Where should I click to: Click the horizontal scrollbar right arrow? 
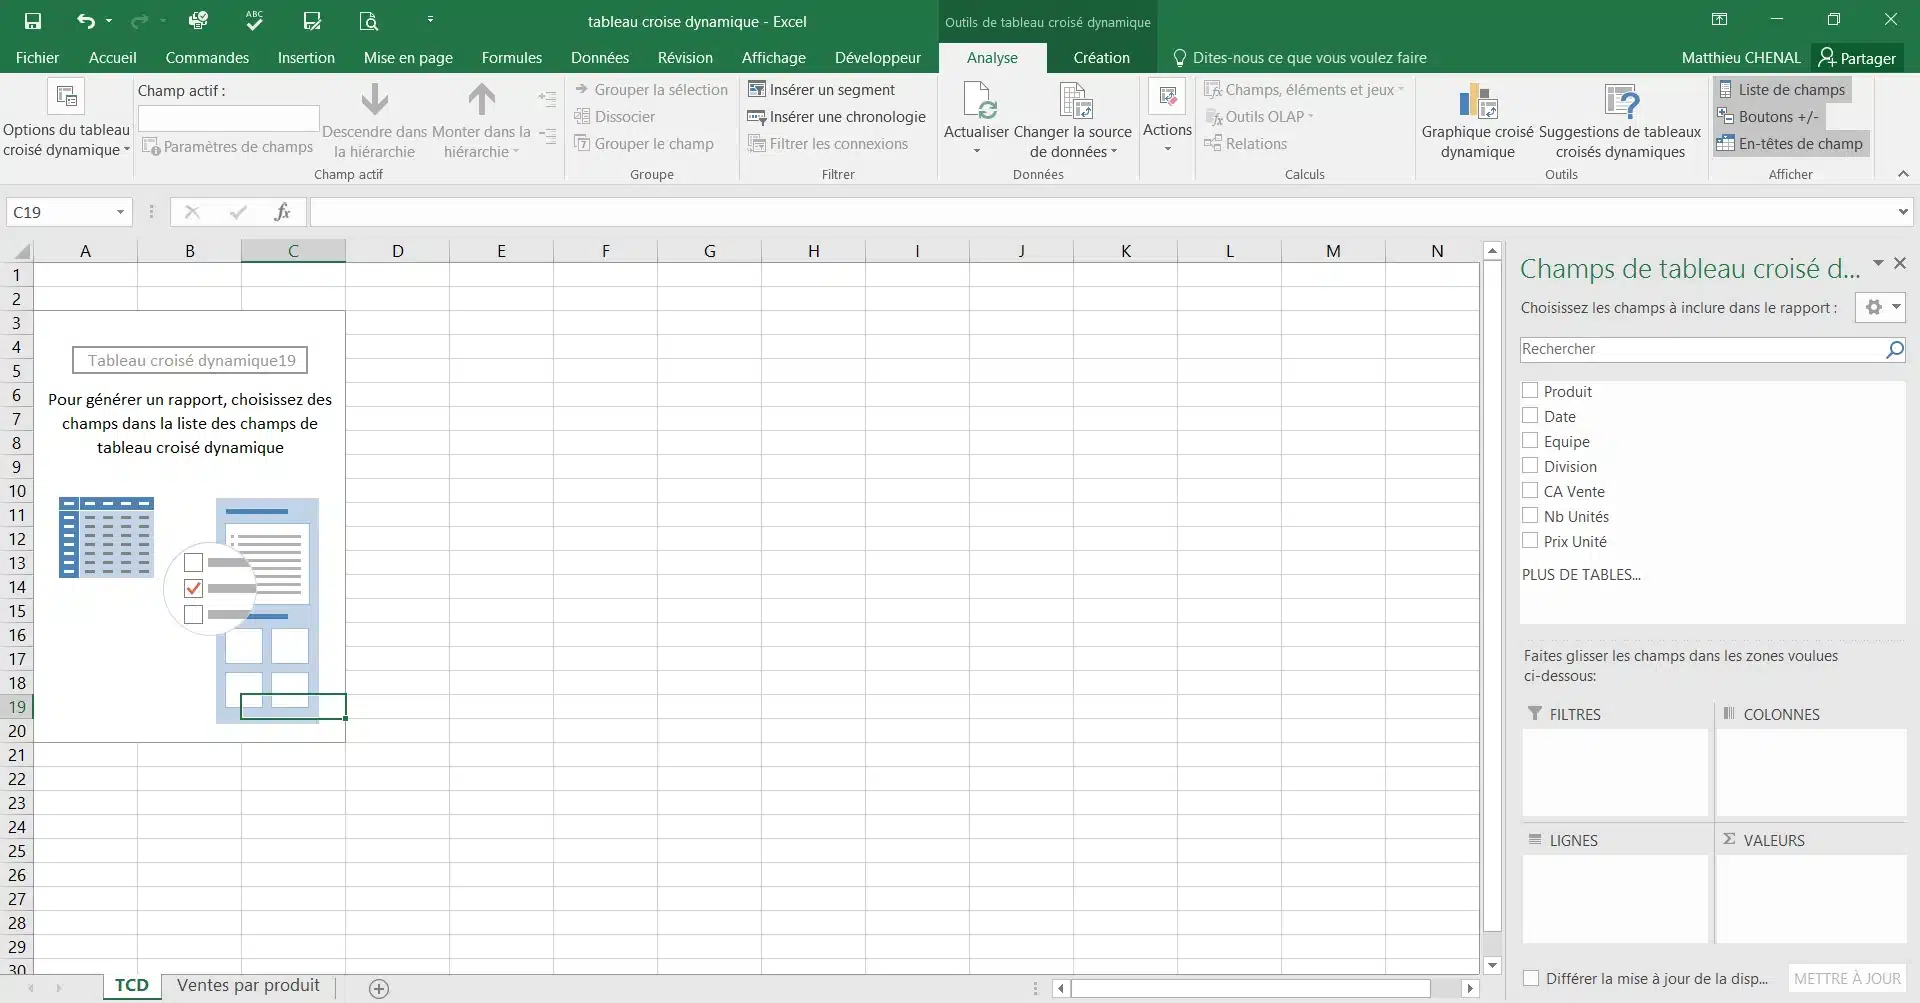(x=1469, y=989)
